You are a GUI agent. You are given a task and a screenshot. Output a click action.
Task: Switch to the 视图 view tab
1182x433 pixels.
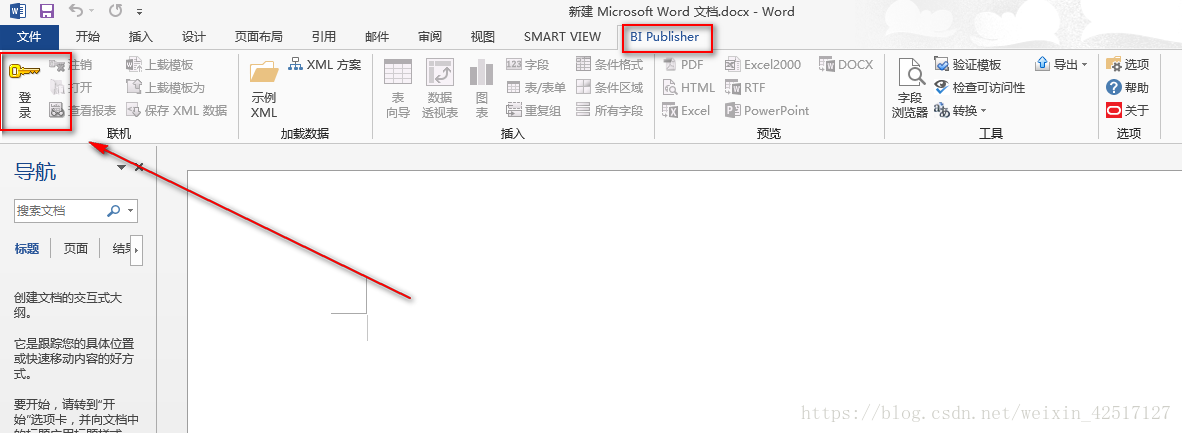pyautogui.click(x=482, y=36)
